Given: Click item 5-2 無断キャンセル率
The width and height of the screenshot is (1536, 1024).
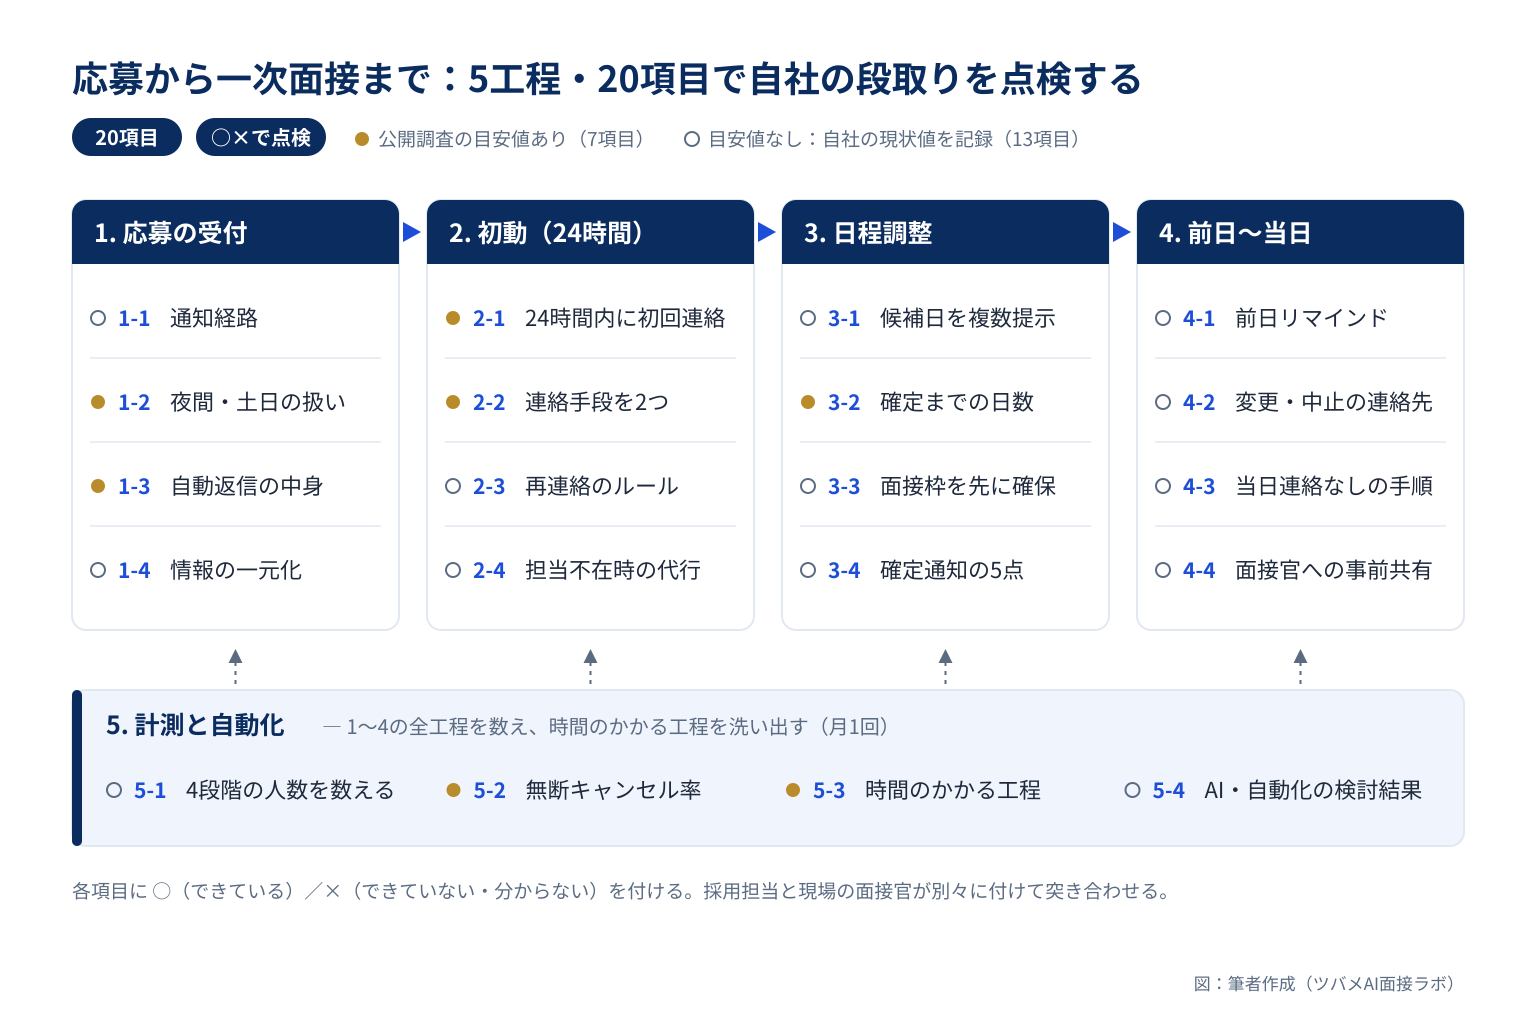Looking at the screenshot, I should click(574, 790).
